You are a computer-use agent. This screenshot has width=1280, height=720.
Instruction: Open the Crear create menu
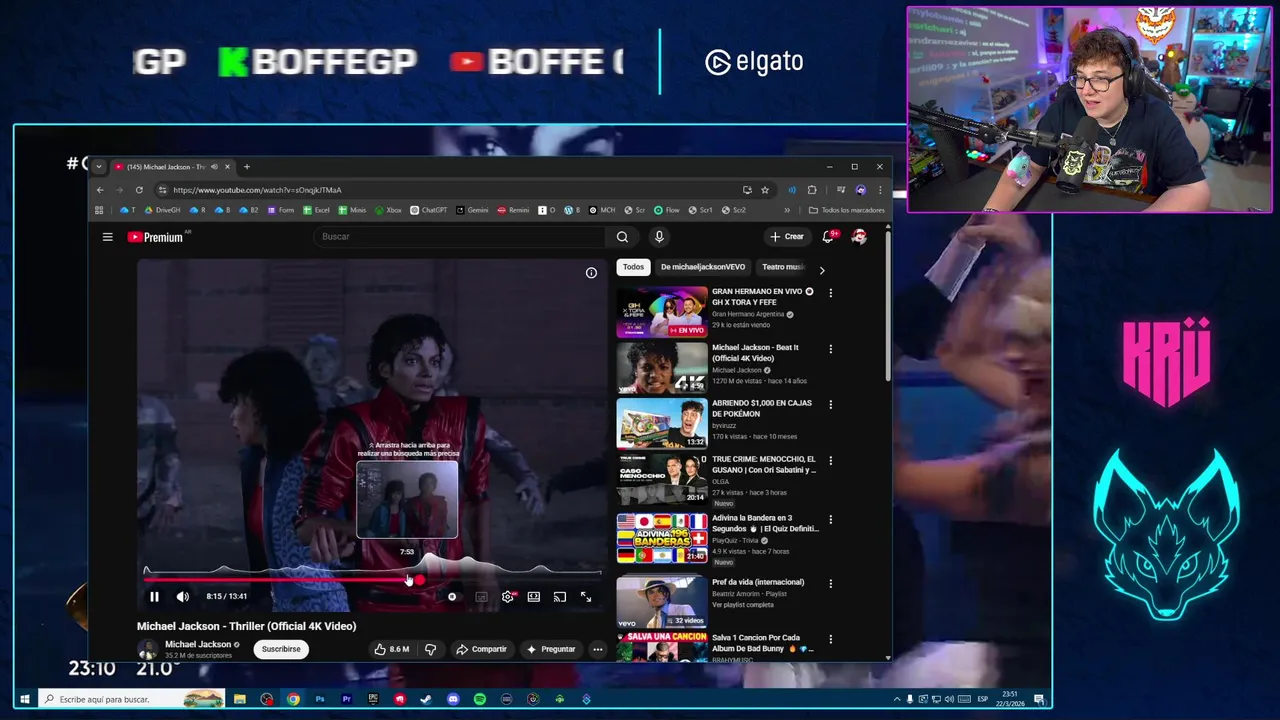(x=787, y=237)
